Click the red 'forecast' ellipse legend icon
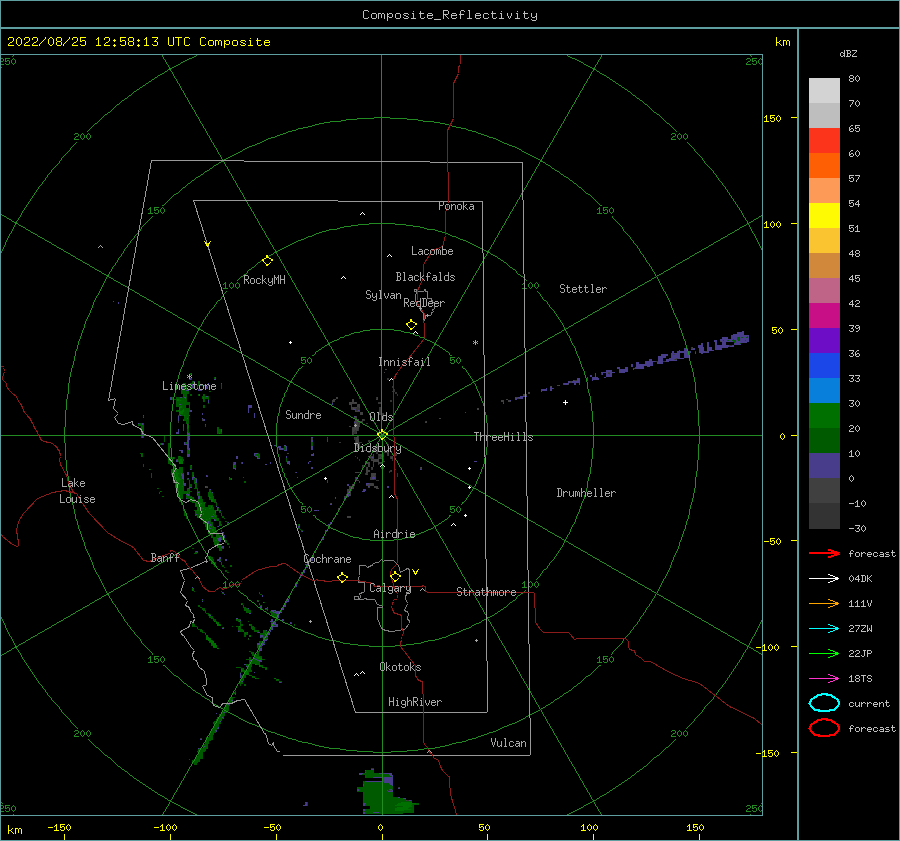This screenshot has width=900, height=841. pyautogui.click(x=824, y=728)
